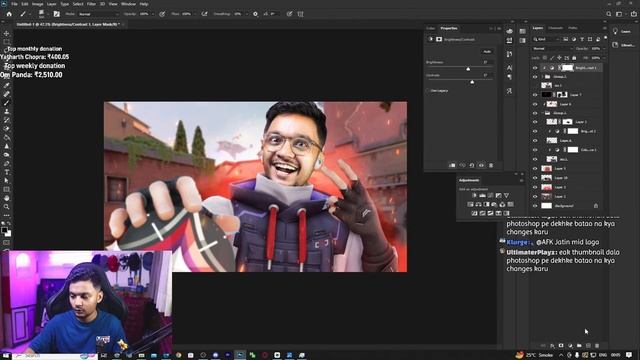Click the foreground color swatch
640x360 pixels.
click(x=4, y=231)
